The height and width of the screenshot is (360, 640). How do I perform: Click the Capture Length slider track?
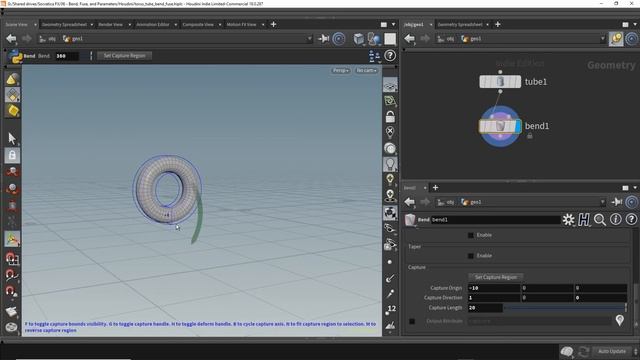[x=565, y=308]
